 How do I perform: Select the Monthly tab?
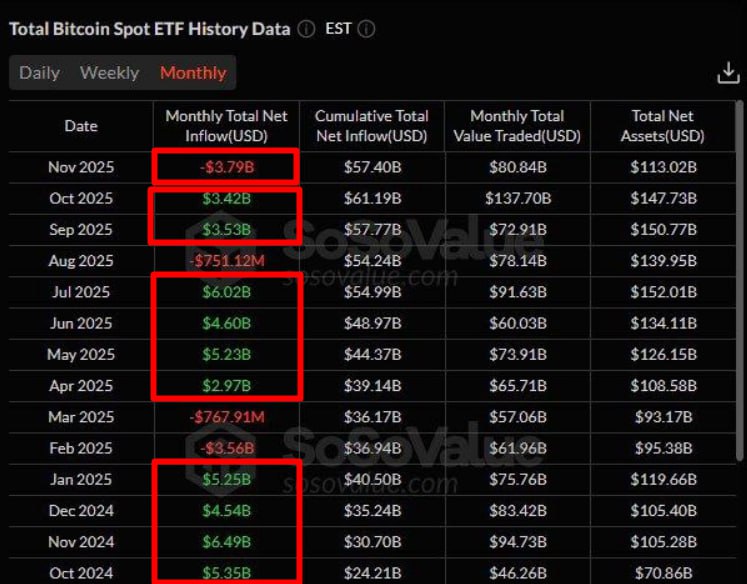(193, 73)
